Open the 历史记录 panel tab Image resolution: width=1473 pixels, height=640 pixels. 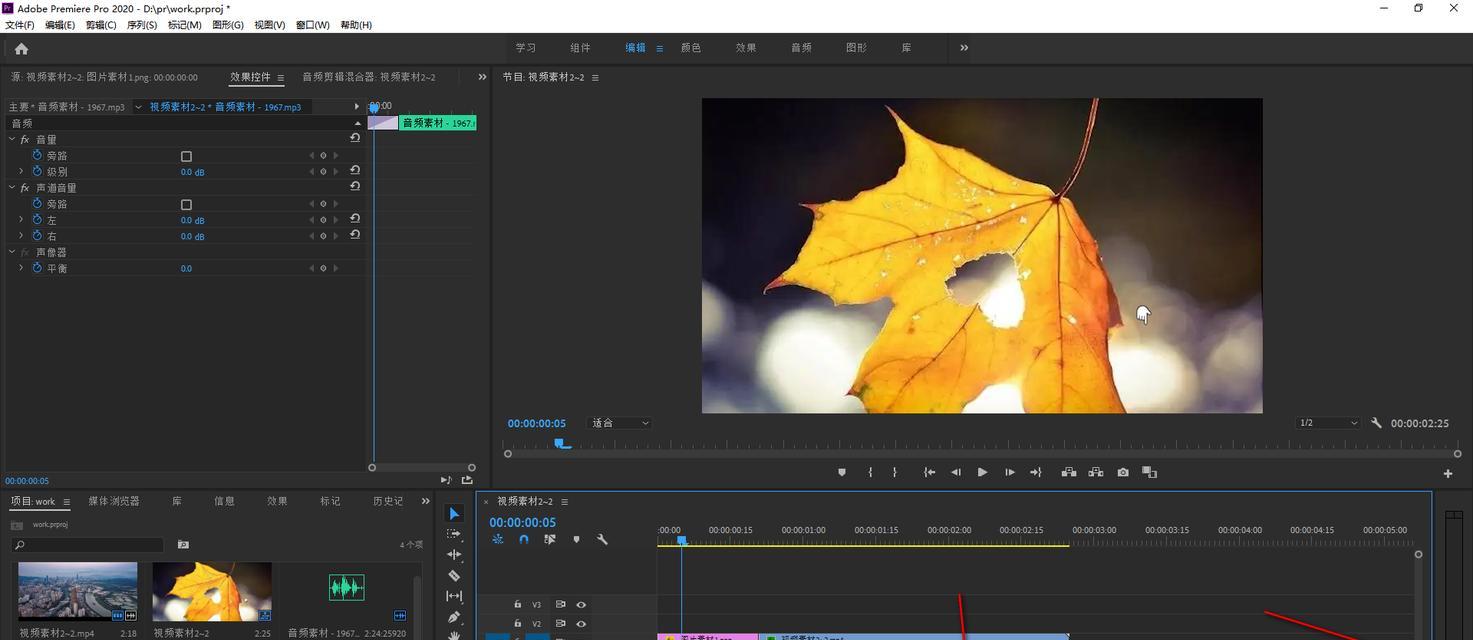pos(388,501)
